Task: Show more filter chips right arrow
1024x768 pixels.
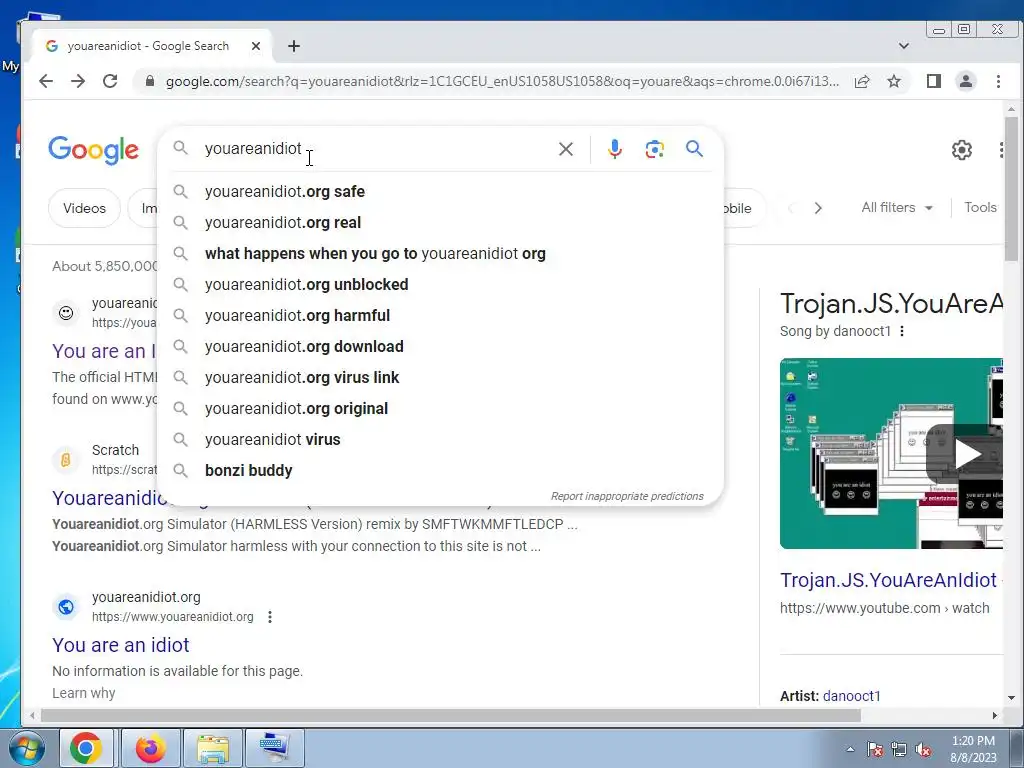Action: [x=818, y=208]
